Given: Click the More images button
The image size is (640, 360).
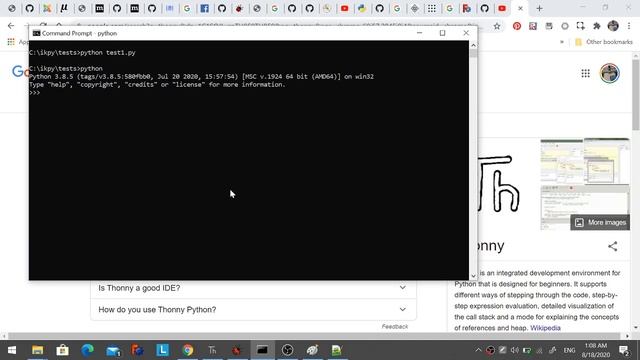Looking at the screenshot, I should point(600,222).
